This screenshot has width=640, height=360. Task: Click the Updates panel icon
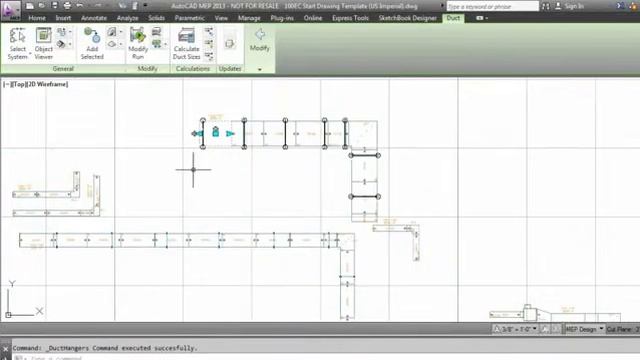pyautogui.click(x=229, y=43)
